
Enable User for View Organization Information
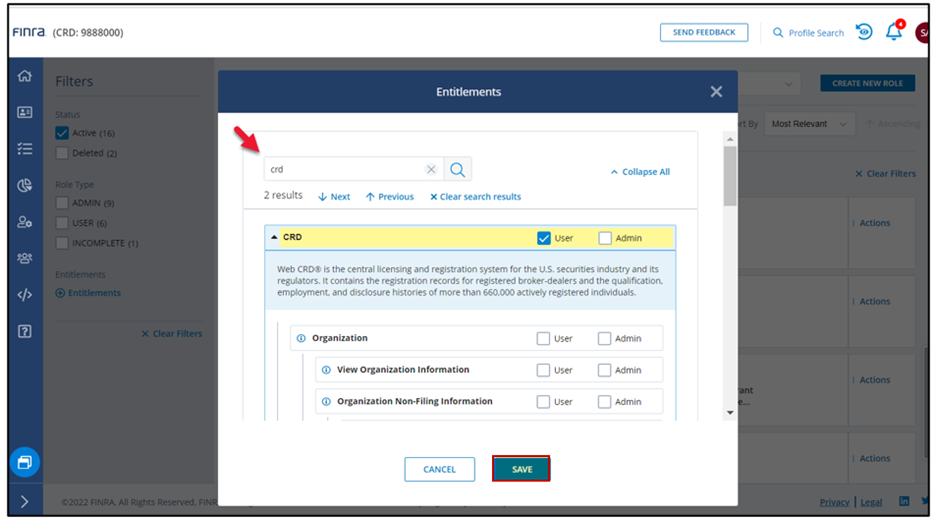click(x=544, y=370)
